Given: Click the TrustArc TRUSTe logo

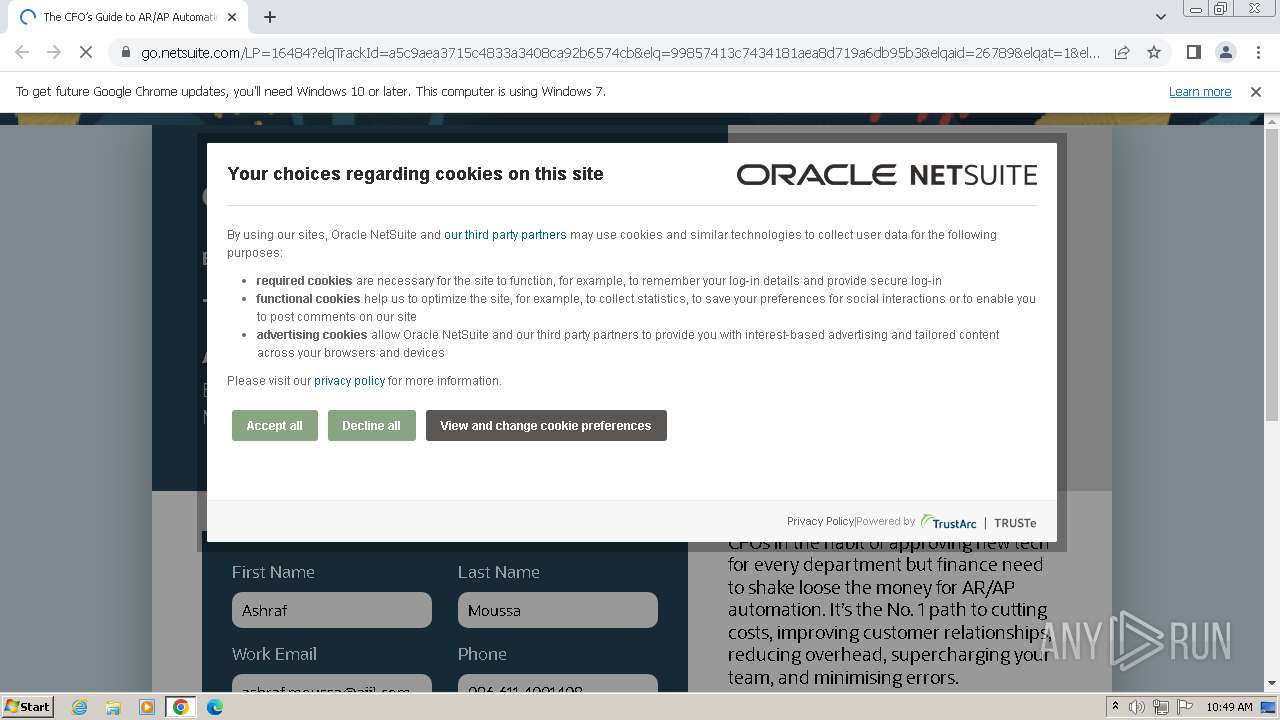Looking at the screenshot, I should pos(978,522).
